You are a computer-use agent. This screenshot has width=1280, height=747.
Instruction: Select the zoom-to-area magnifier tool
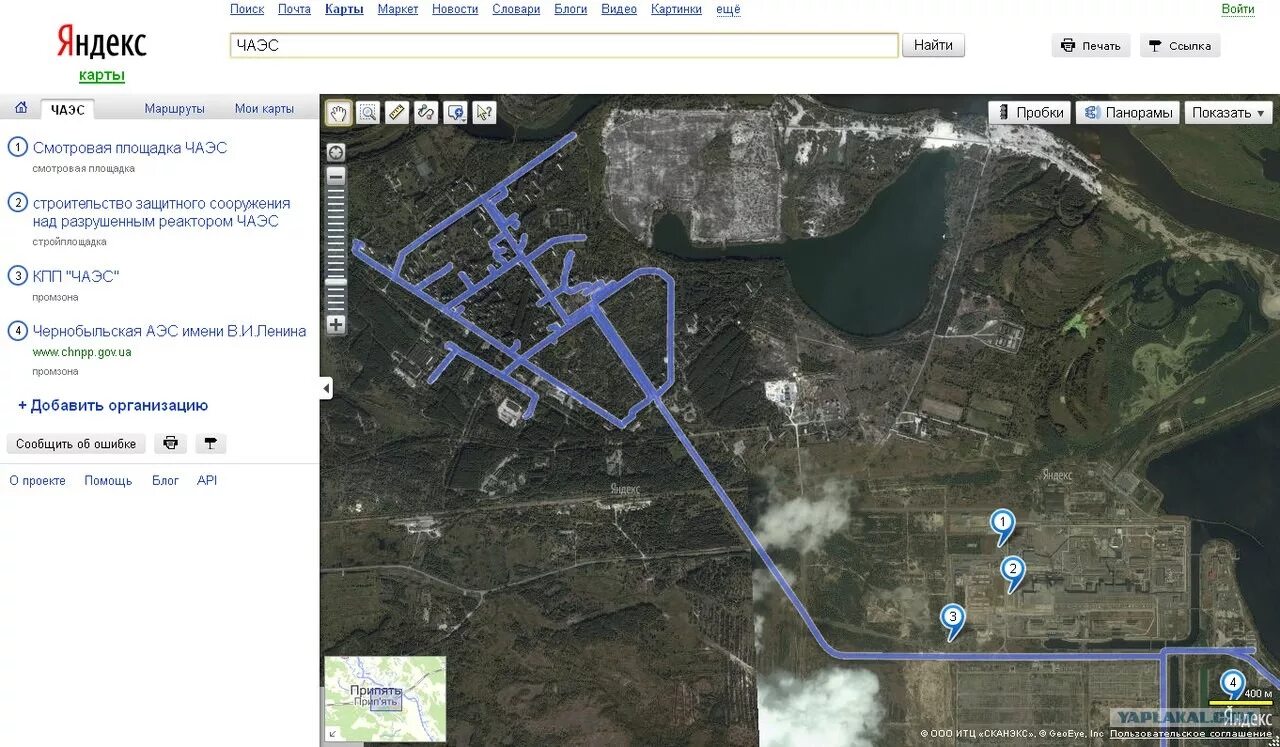coord(368,112)
